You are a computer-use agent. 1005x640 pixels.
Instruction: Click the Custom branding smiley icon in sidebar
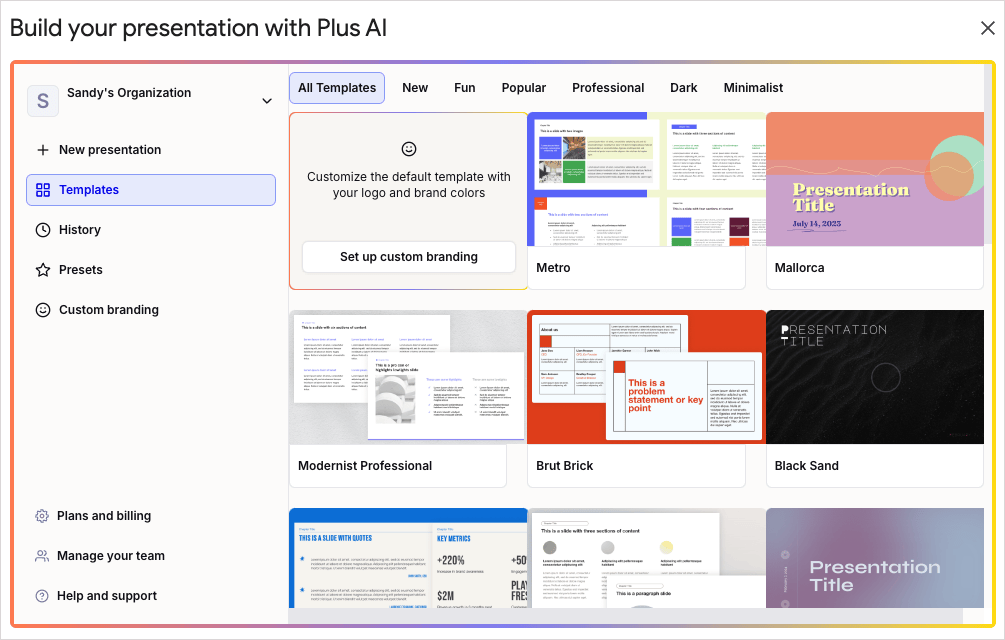pyautogui.click(x=43, y=310)
